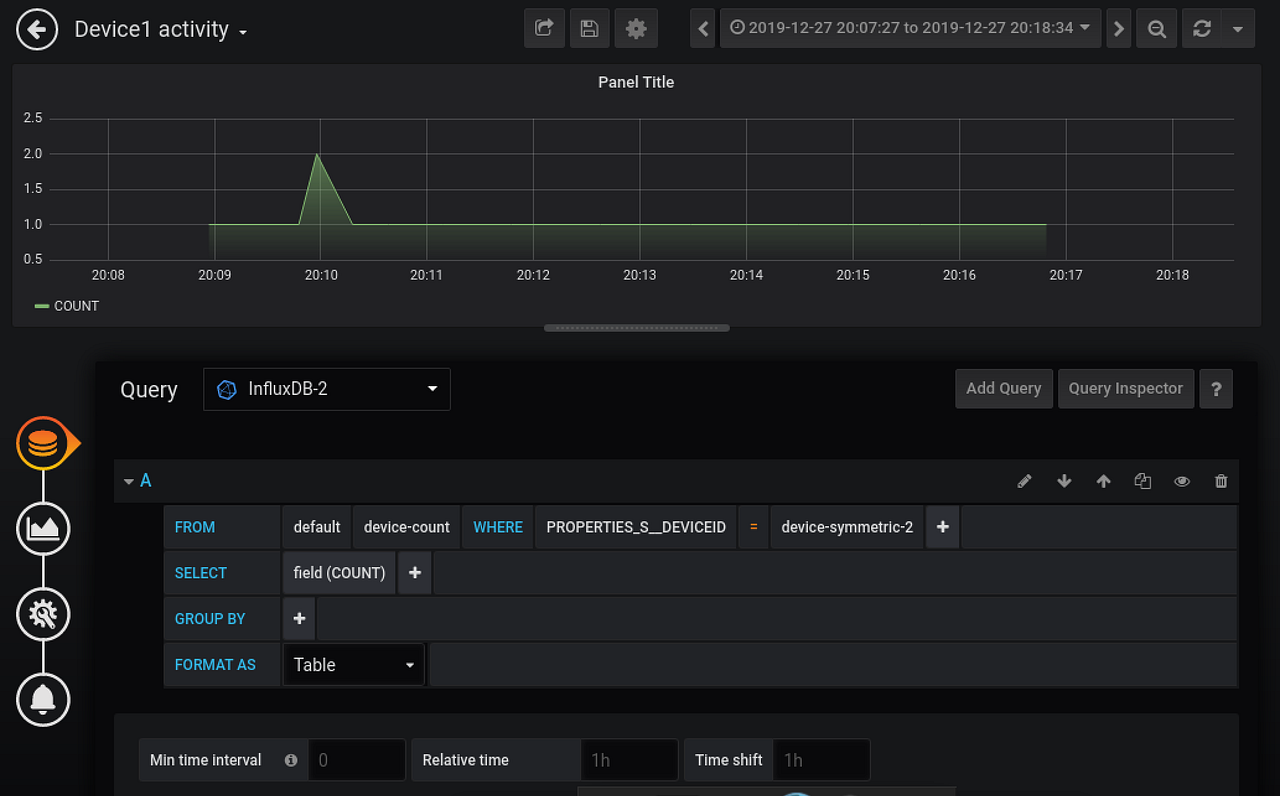Open the Query Inspector
This screenshot has height=796, width=1280.
pos(1126,389)
